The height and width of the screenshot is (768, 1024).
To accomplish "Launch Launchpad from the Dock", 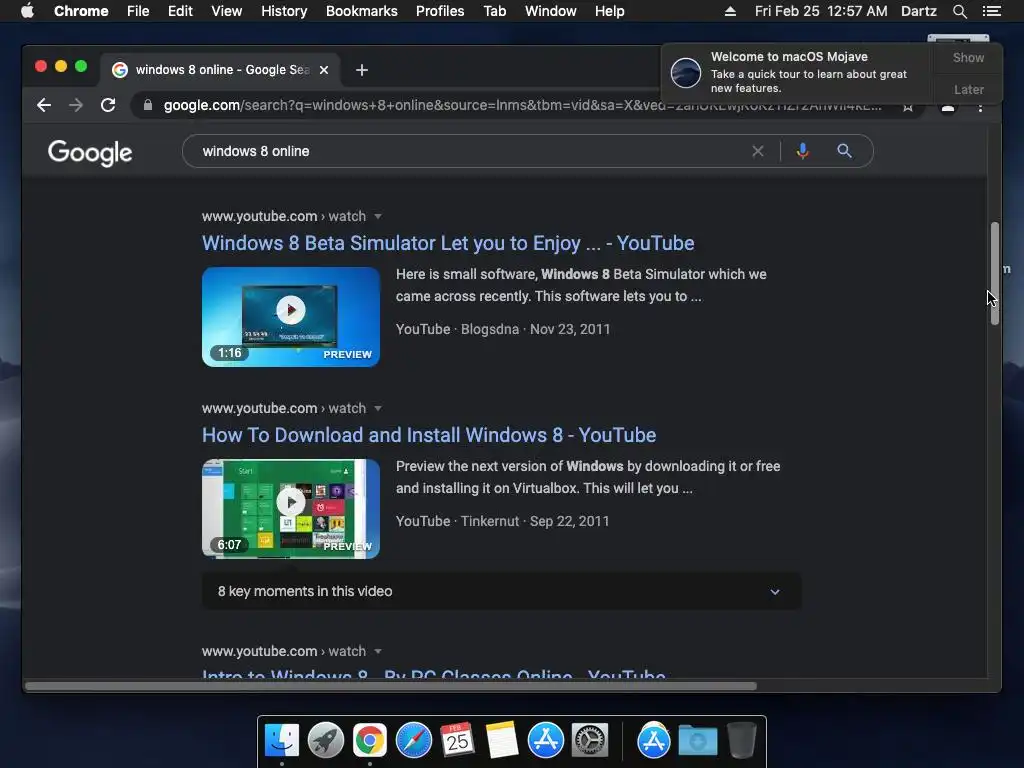I will click(326, 741).
